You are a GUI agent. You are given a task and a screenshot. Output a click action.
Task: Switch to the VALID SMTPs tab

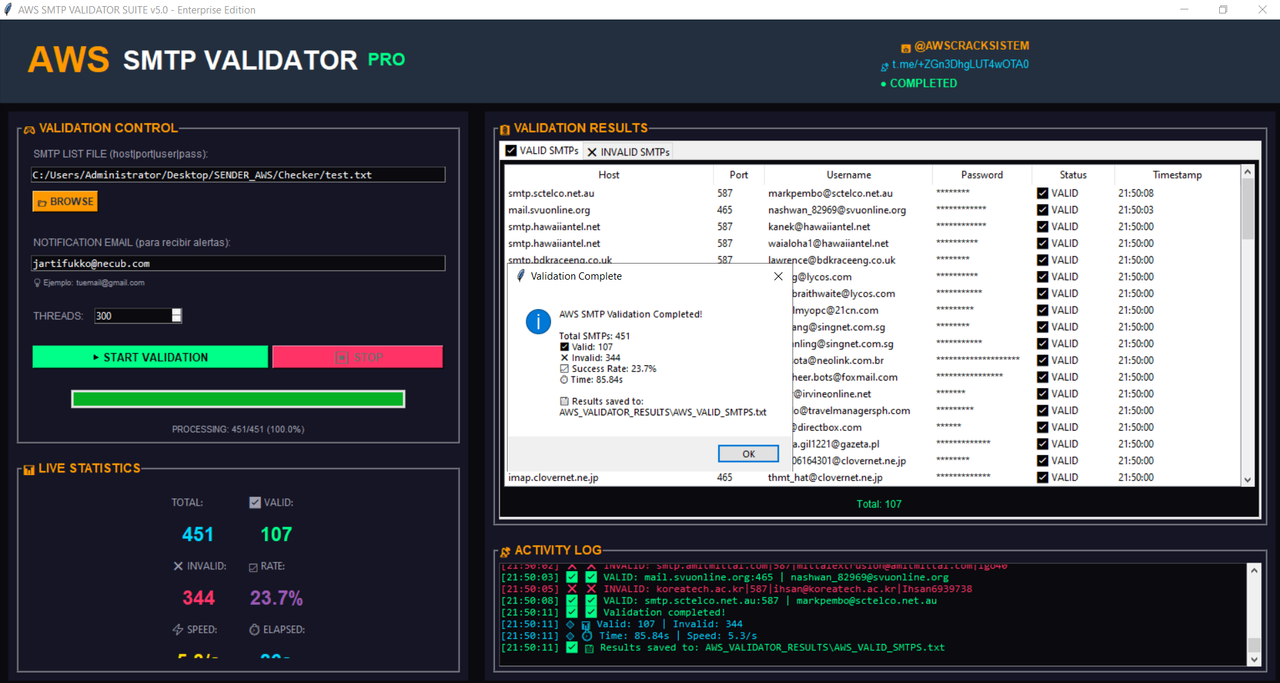[541, 151]
